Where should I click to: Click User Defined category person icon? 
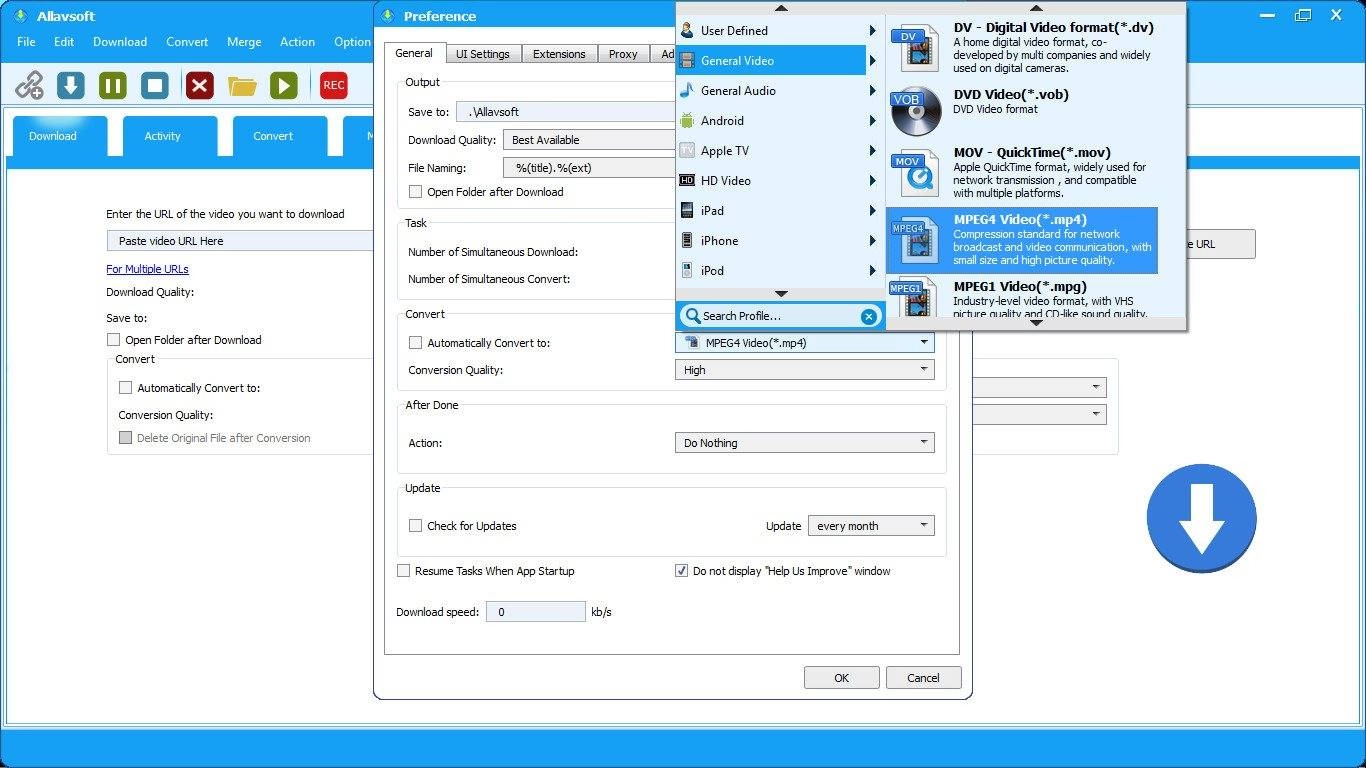687,31
